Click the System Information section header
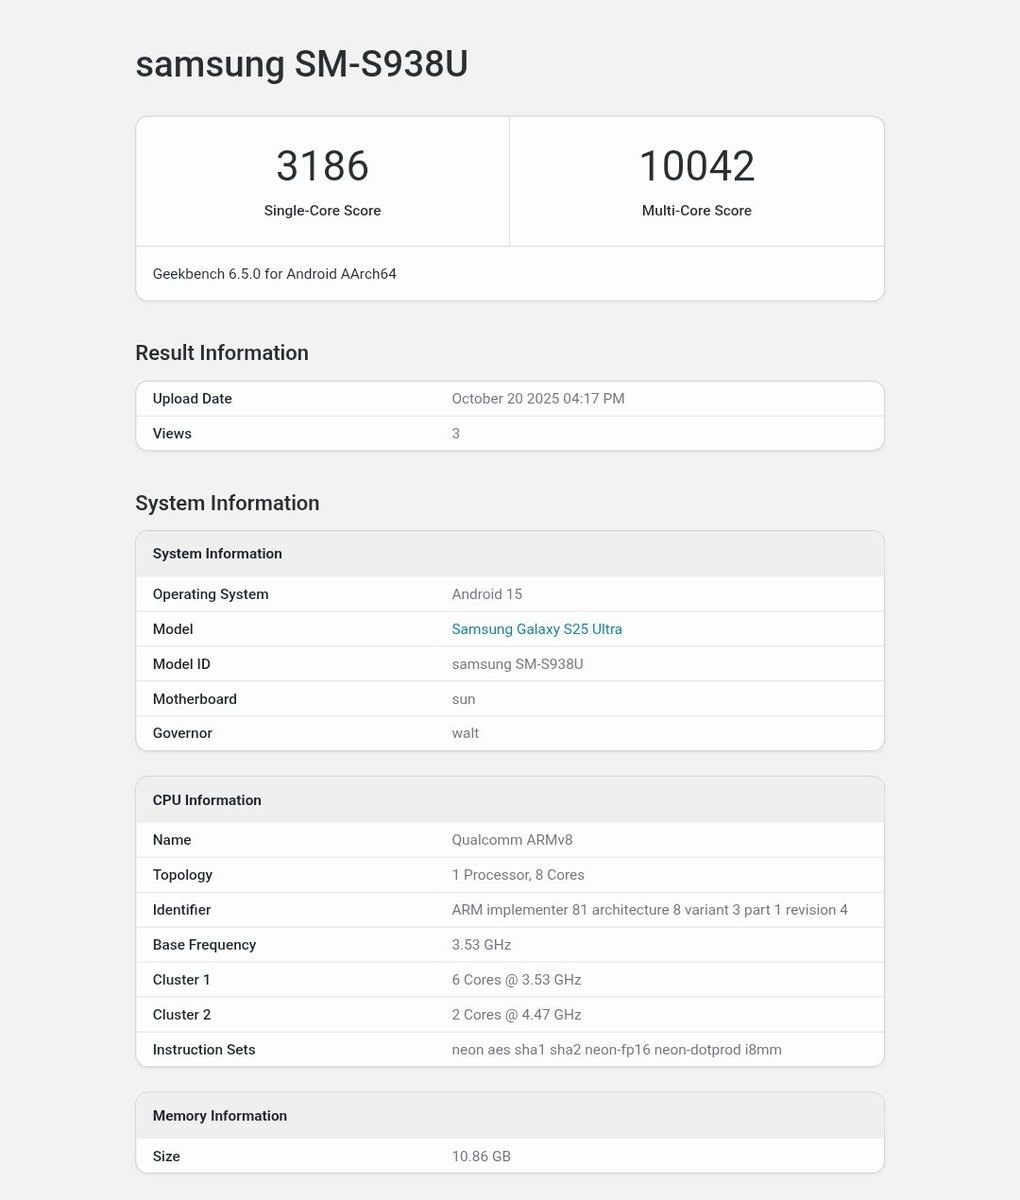This screenshot has height=1200, width=1020. pyautogui.click(x=226, y=503)
